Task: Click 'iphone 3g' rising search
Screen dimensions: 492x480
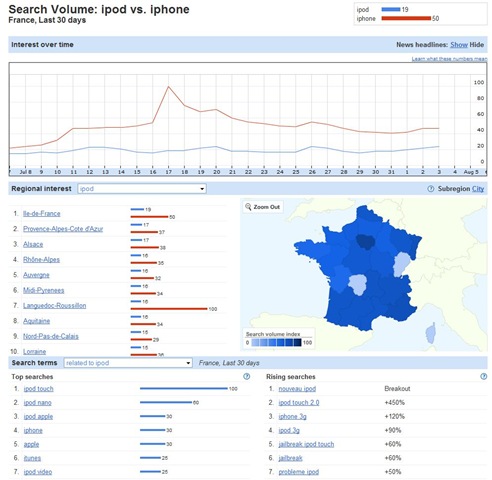Action: tap(293, 417)
